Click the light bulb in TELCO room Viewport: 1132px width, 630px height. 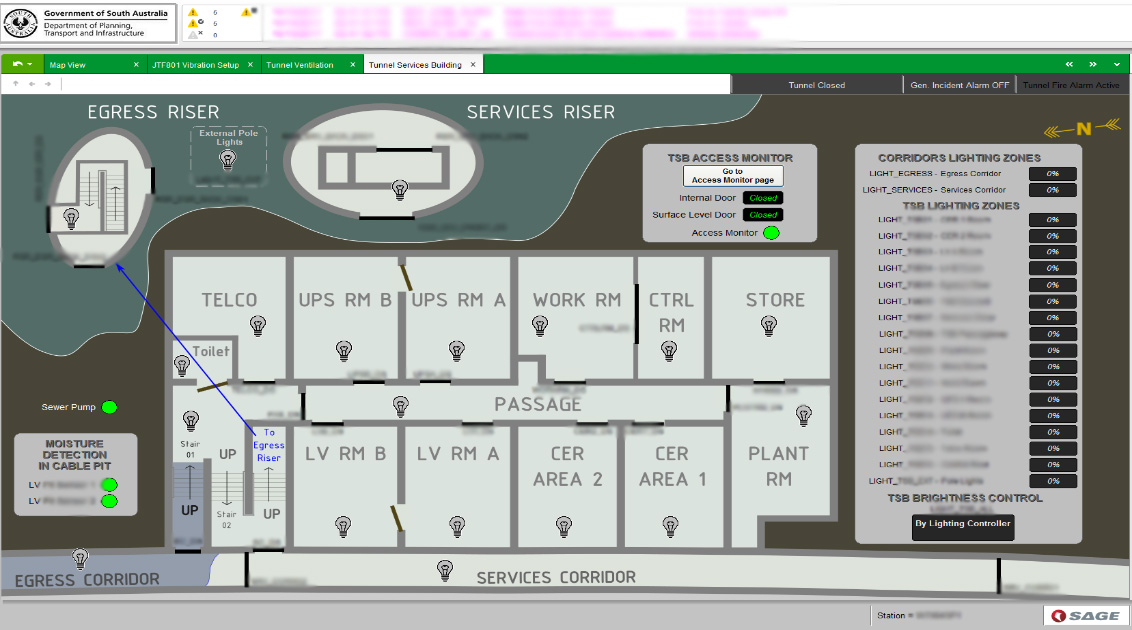(x=258, y=325)
